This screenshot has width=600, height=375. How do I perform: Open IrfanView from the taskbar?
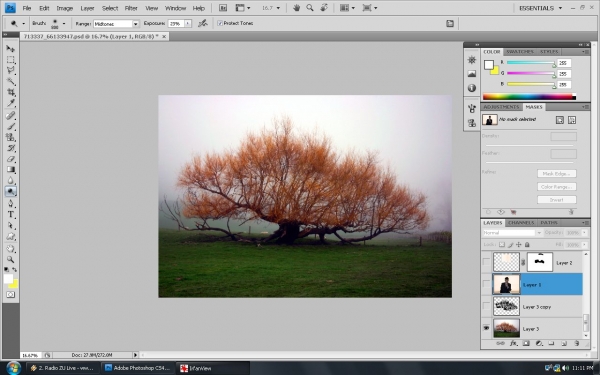click(212, 368)
